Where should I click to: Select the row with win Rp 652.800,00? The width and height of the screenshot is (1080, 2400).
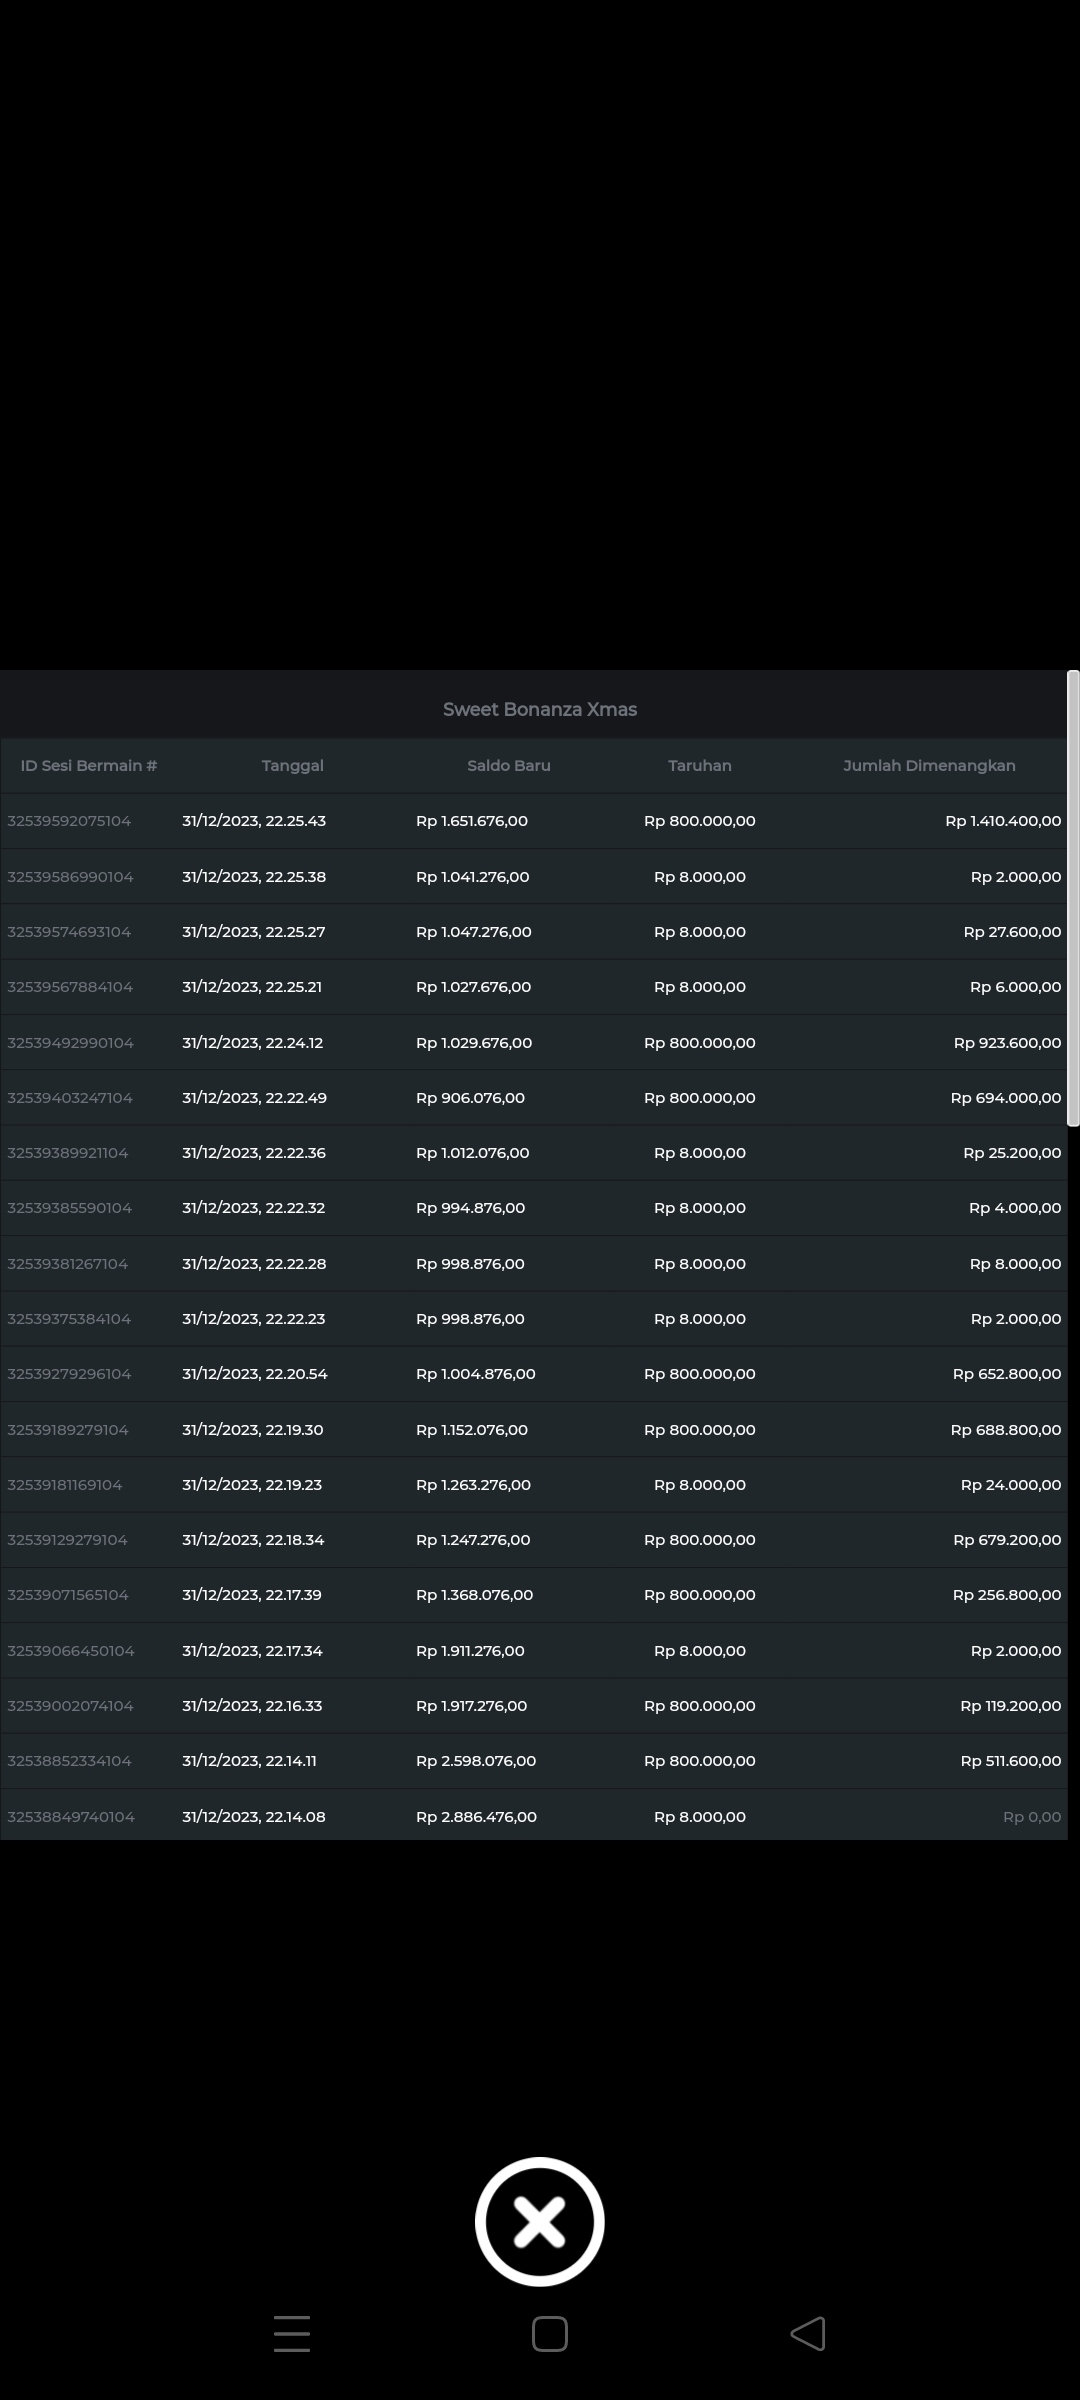click(x=1006, y=1374)
